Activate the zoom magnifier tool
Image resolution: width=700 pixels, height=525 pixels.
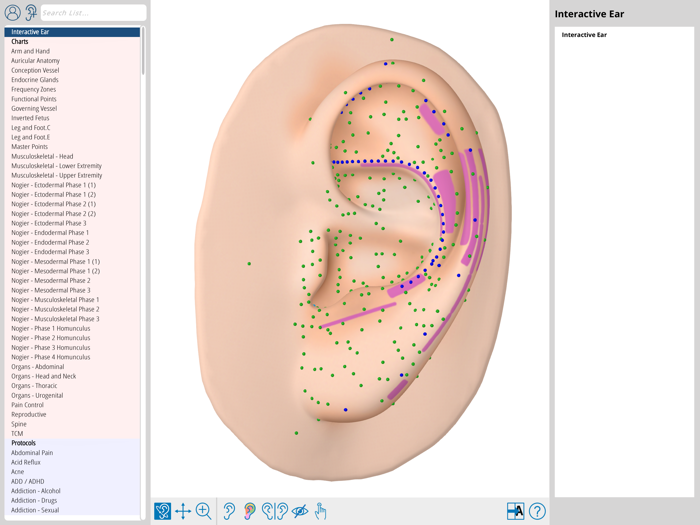tap(203, 511)
